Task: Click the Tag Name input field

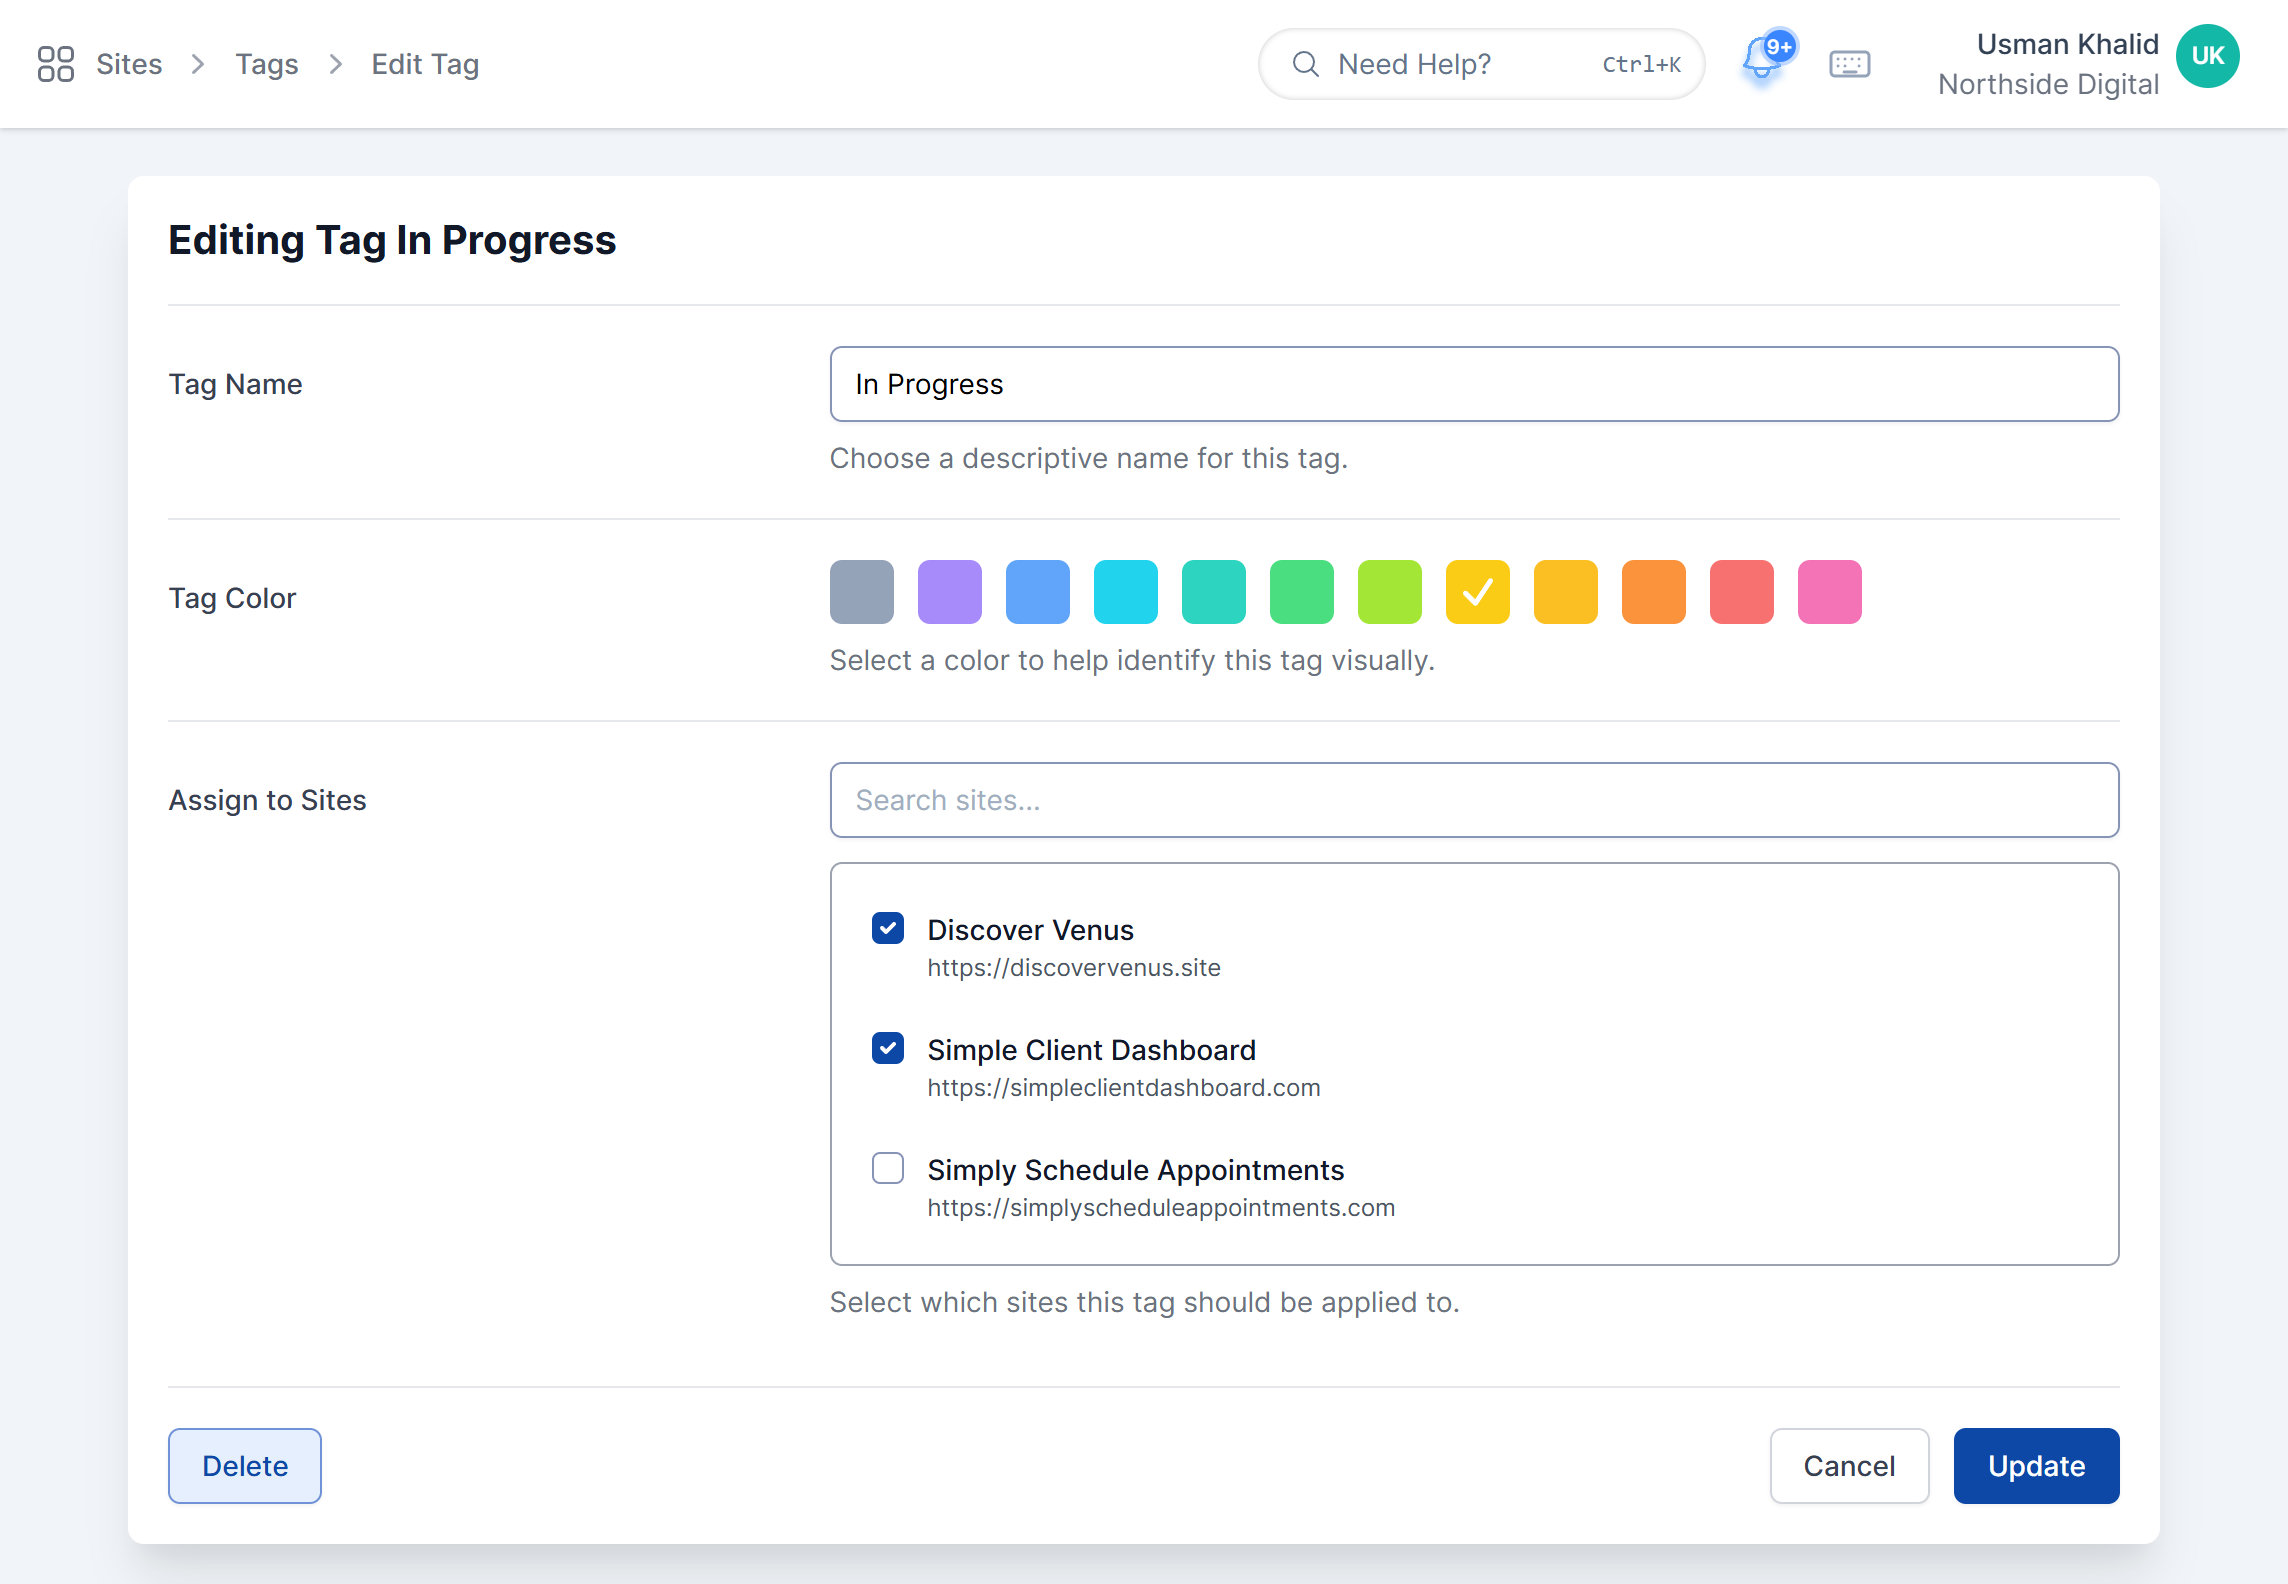Action: click(x=1474, y=384)
